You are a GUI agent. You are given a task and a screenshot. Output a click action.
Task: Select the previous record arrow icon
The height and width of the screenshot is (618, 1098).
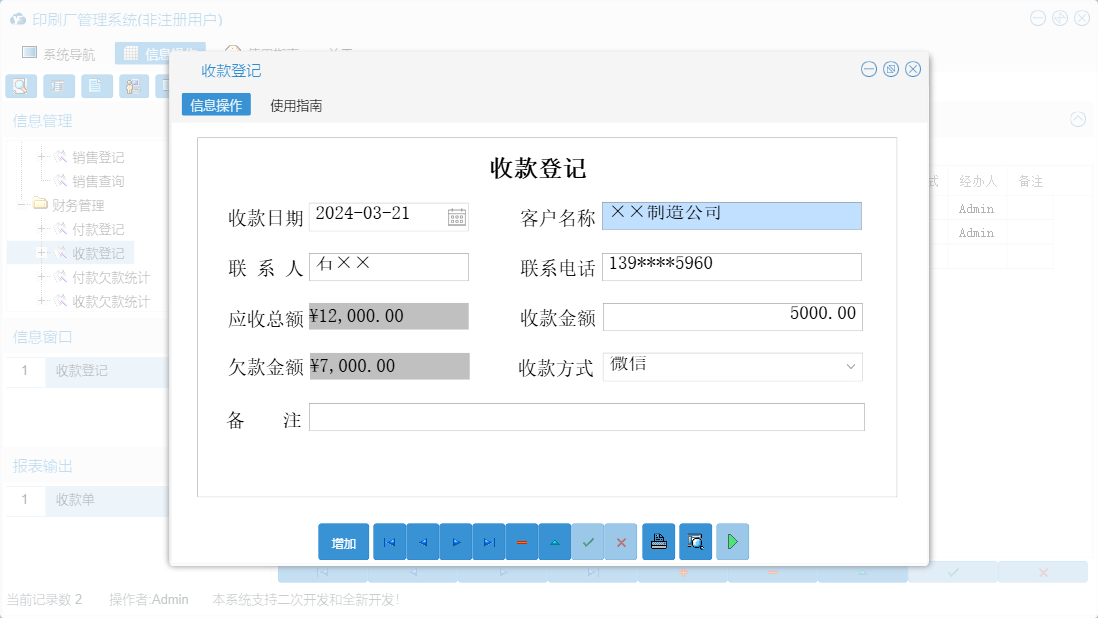(422, 541)
